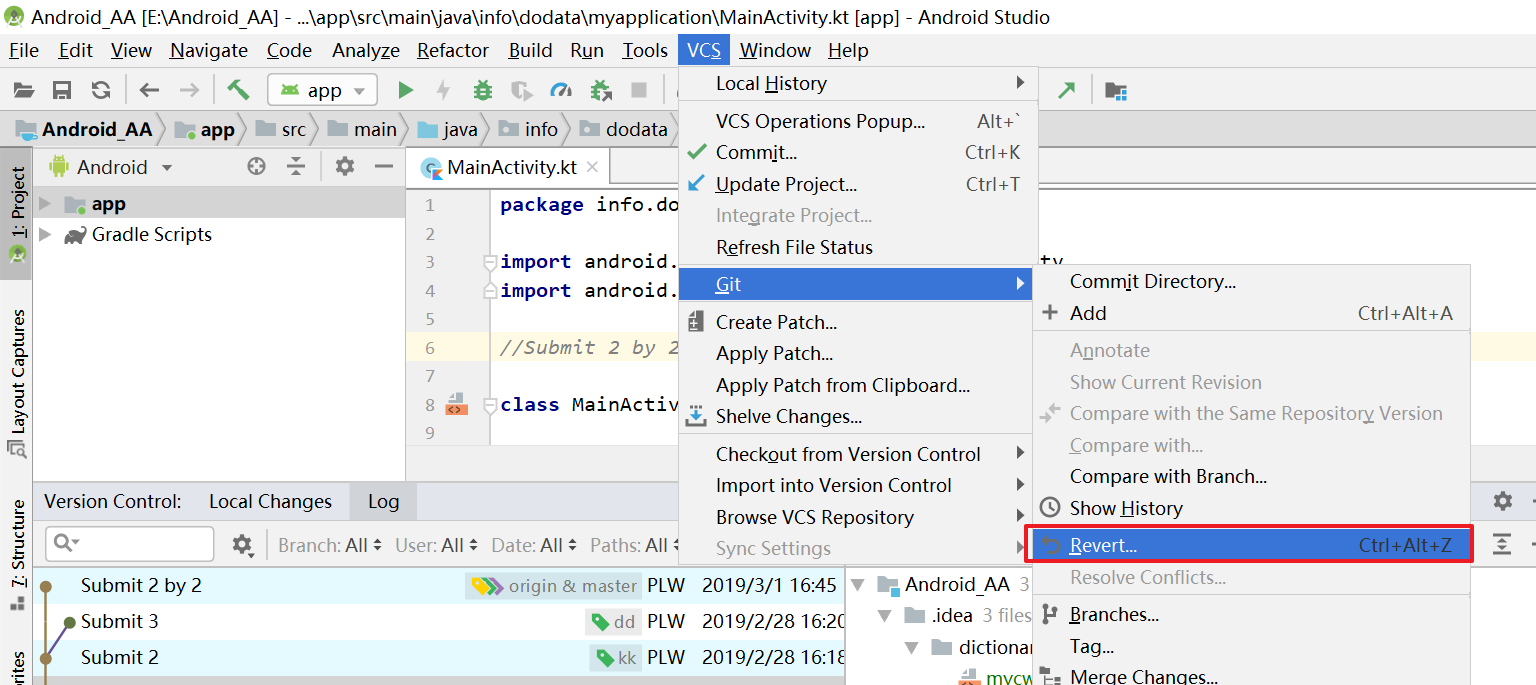Open the Refactor menu
This screenshot has width=1536, height=685.
point(453,50)
